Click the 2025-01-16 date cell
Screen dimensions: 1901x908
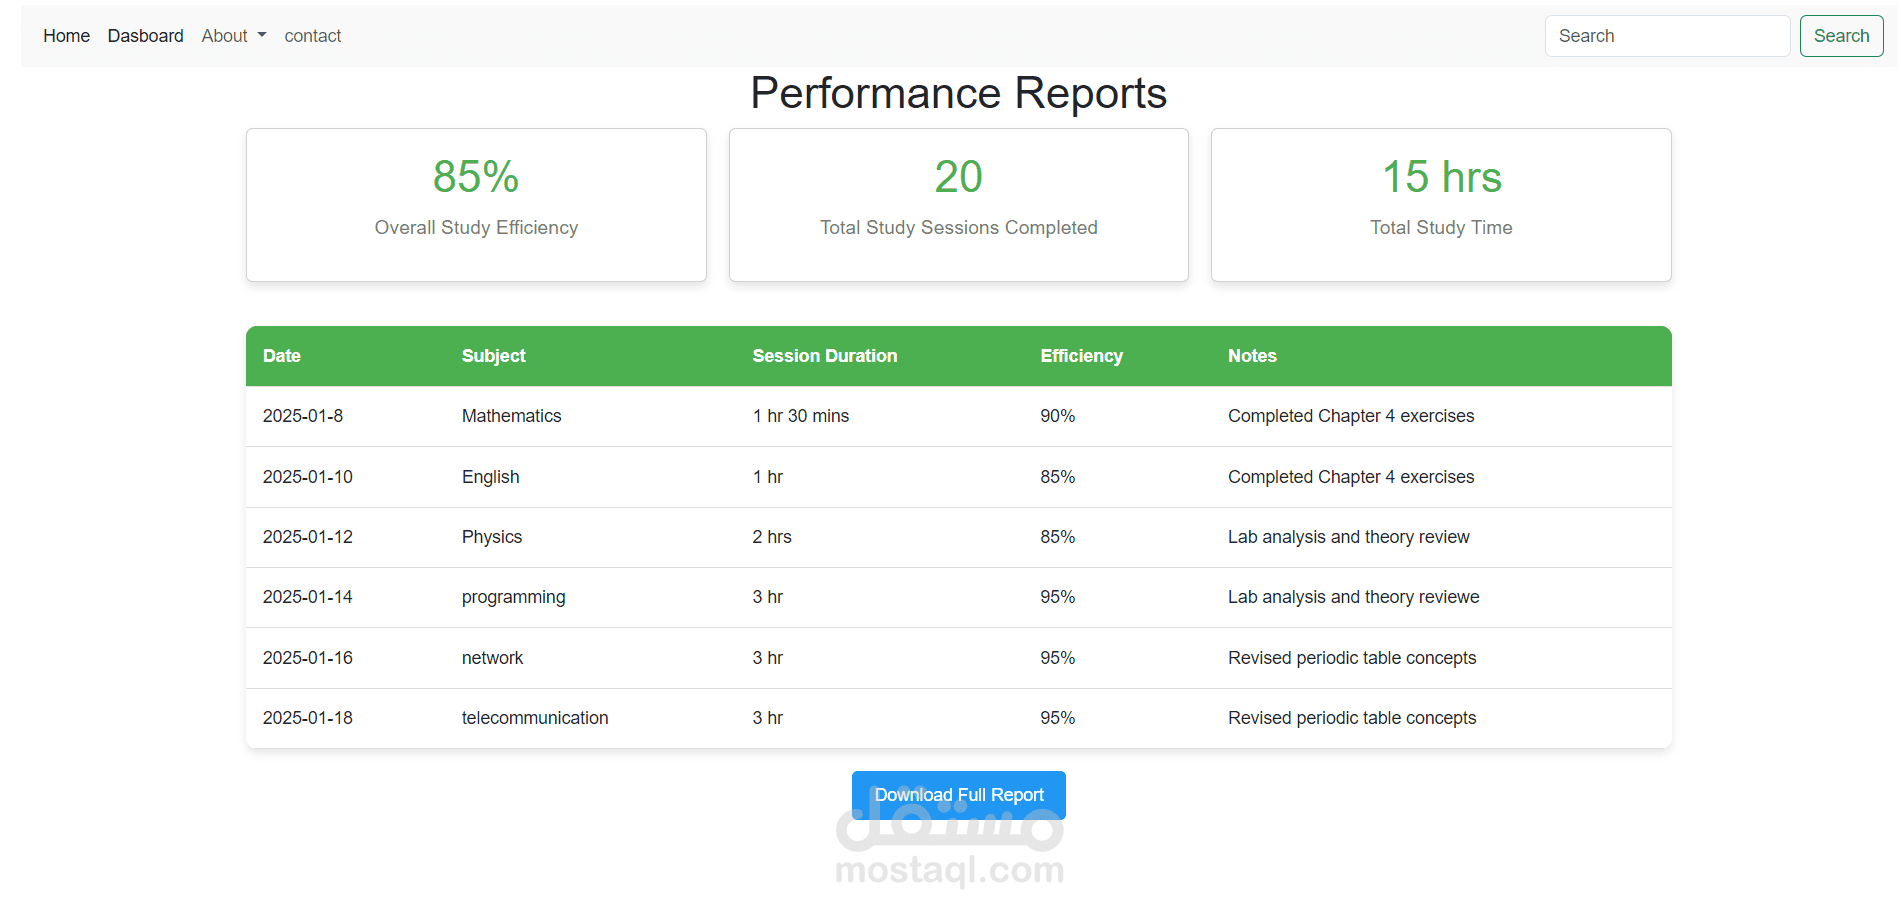[307, 658]
